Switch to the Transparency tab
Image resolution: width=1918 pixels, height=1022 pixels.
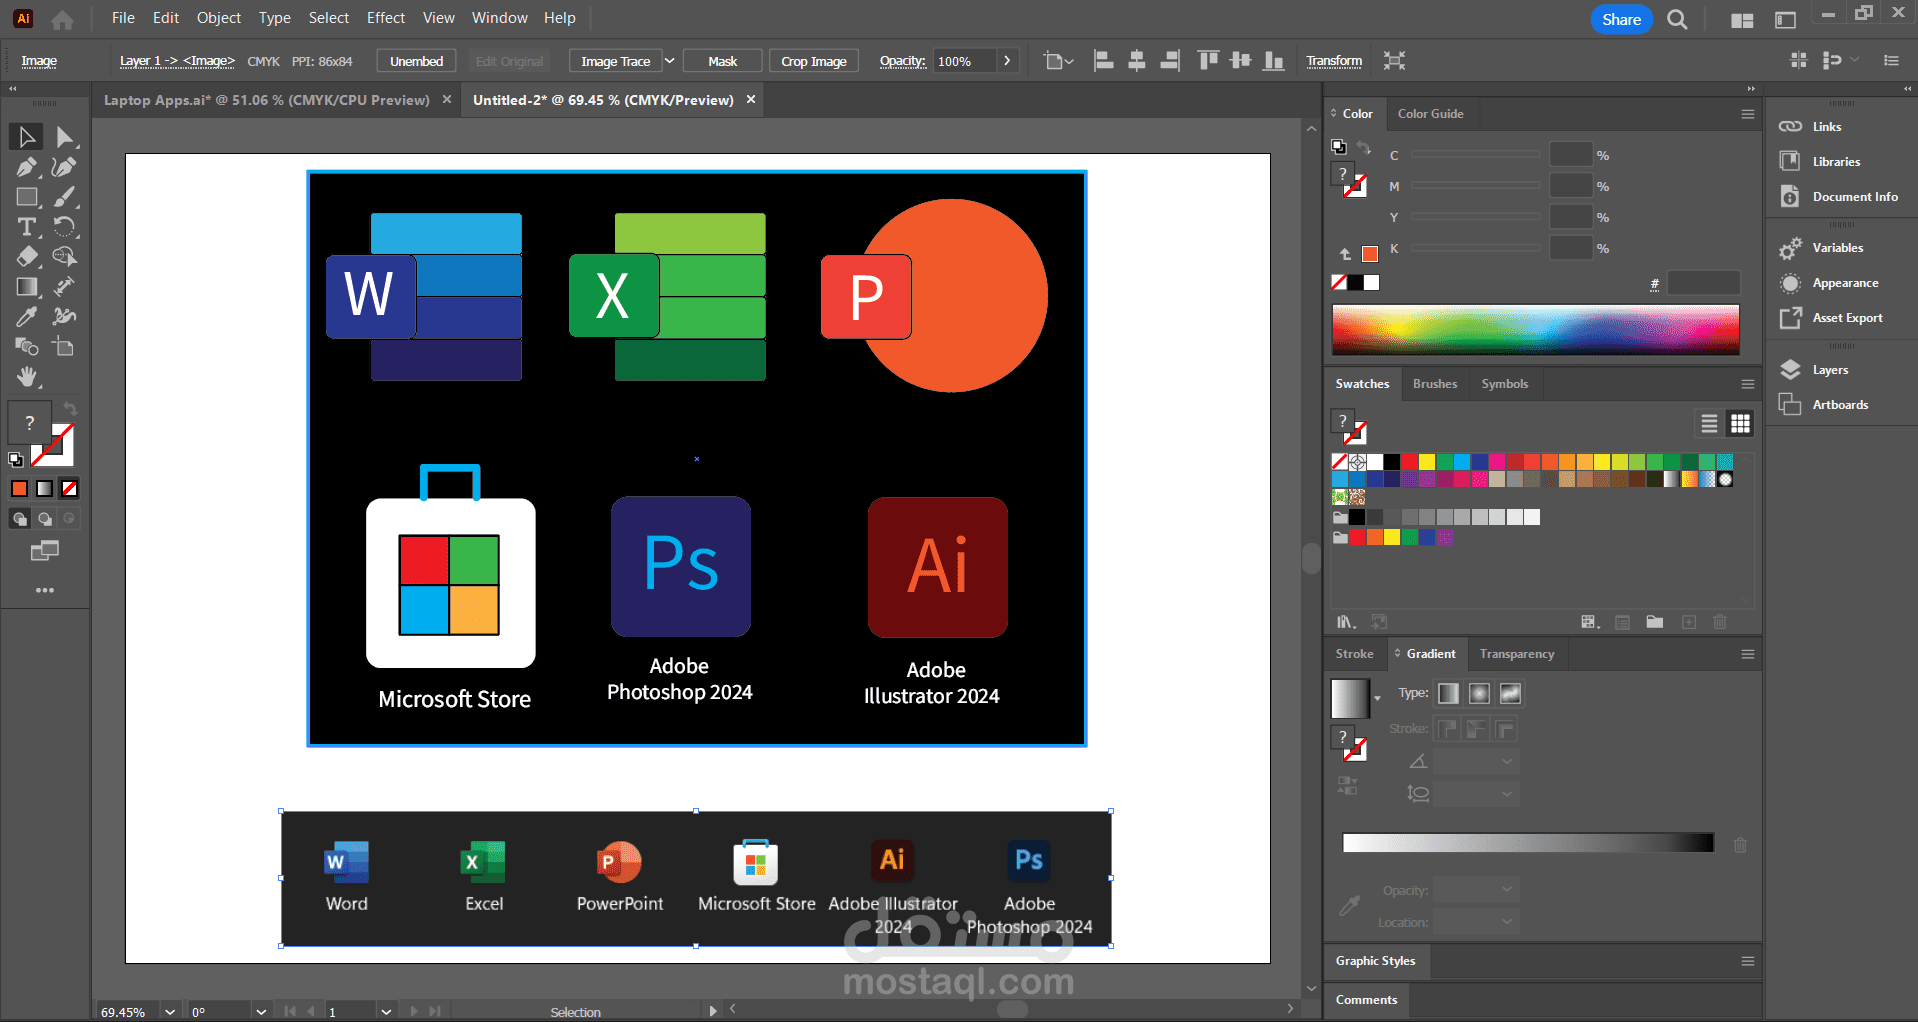[1517, 654]
